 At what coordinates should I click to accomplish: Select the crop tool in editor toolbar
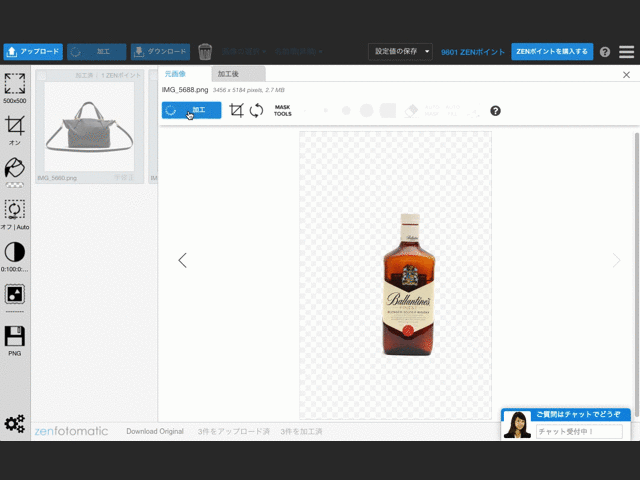click(x=236, y=110)
